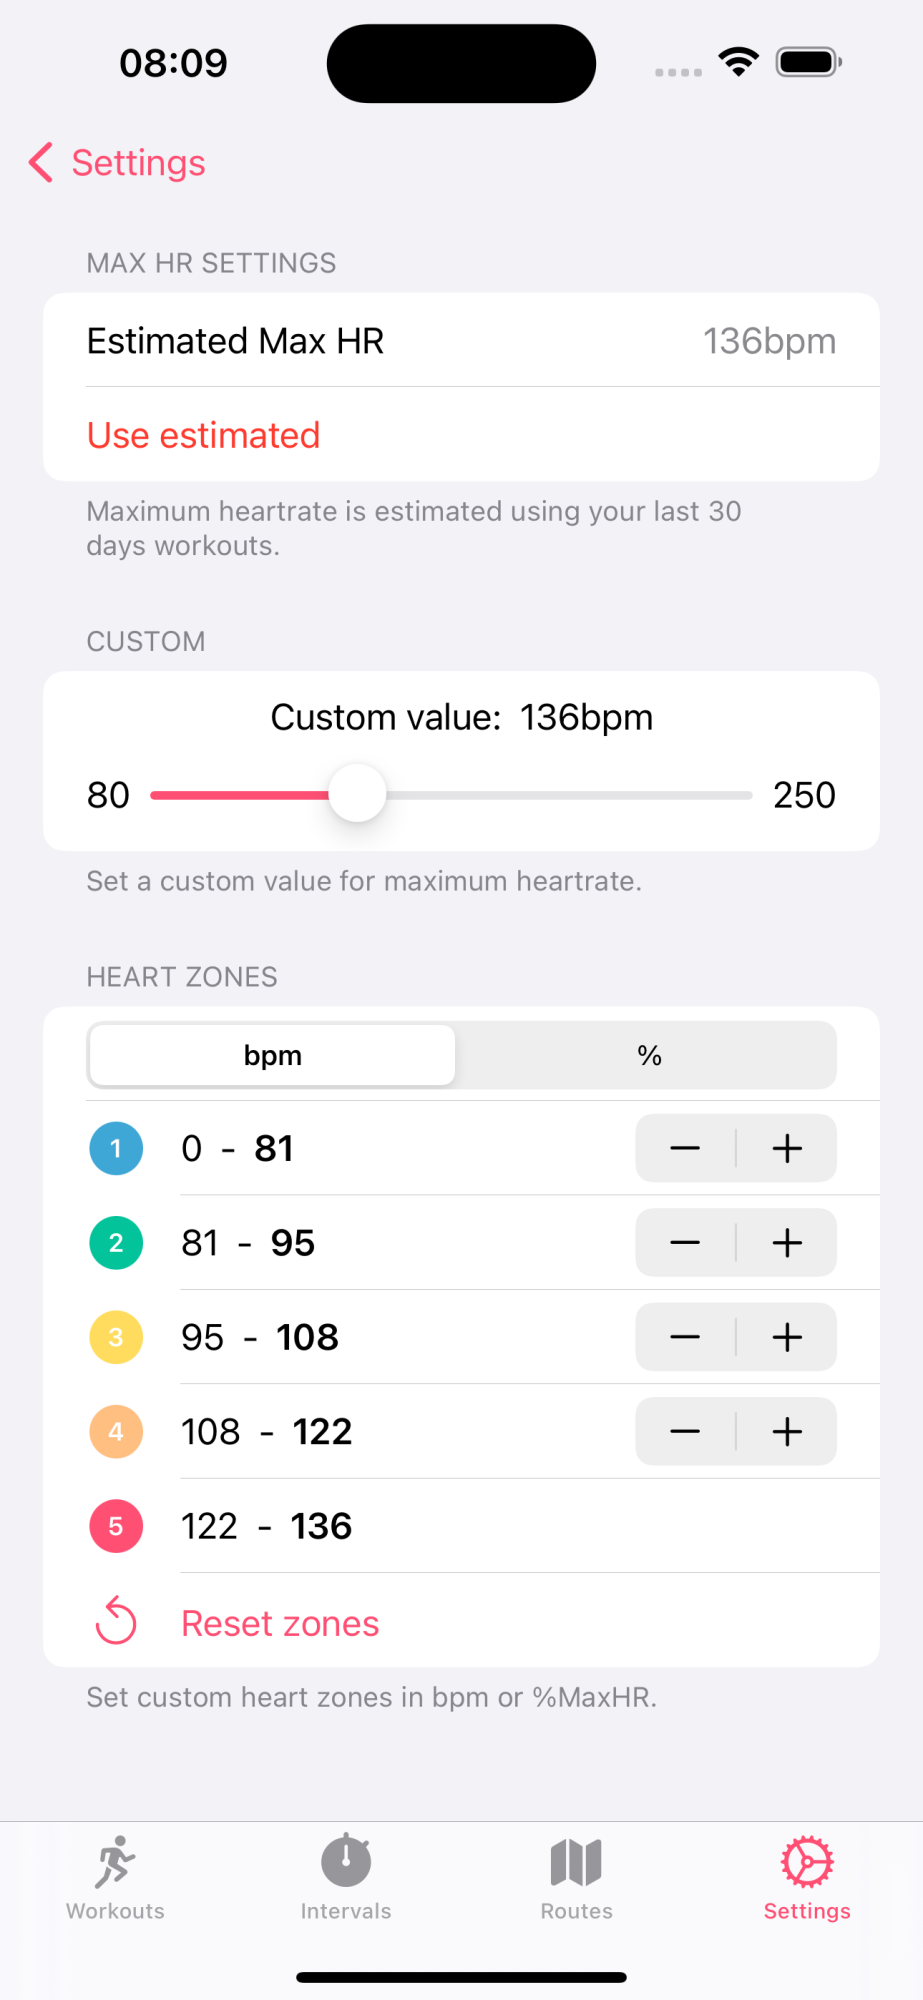Increase zone 2 upper limit
923x2000 pixels.
click(787, 1243)
